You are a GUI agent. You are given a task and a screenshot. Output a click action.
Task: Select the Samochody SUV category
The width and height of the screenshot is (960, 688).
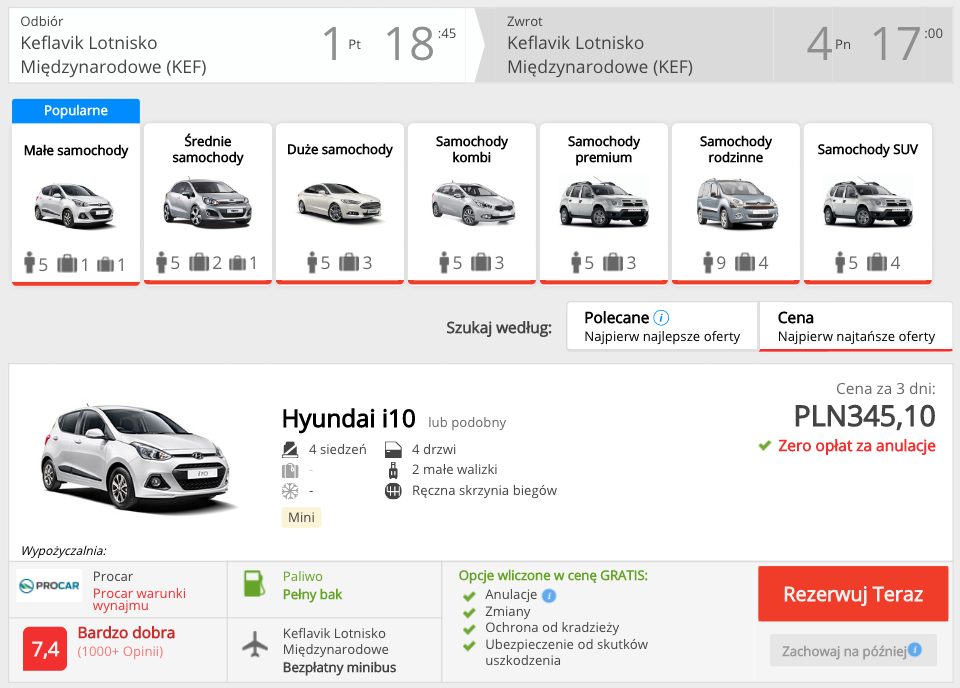(x=868, y=204)
